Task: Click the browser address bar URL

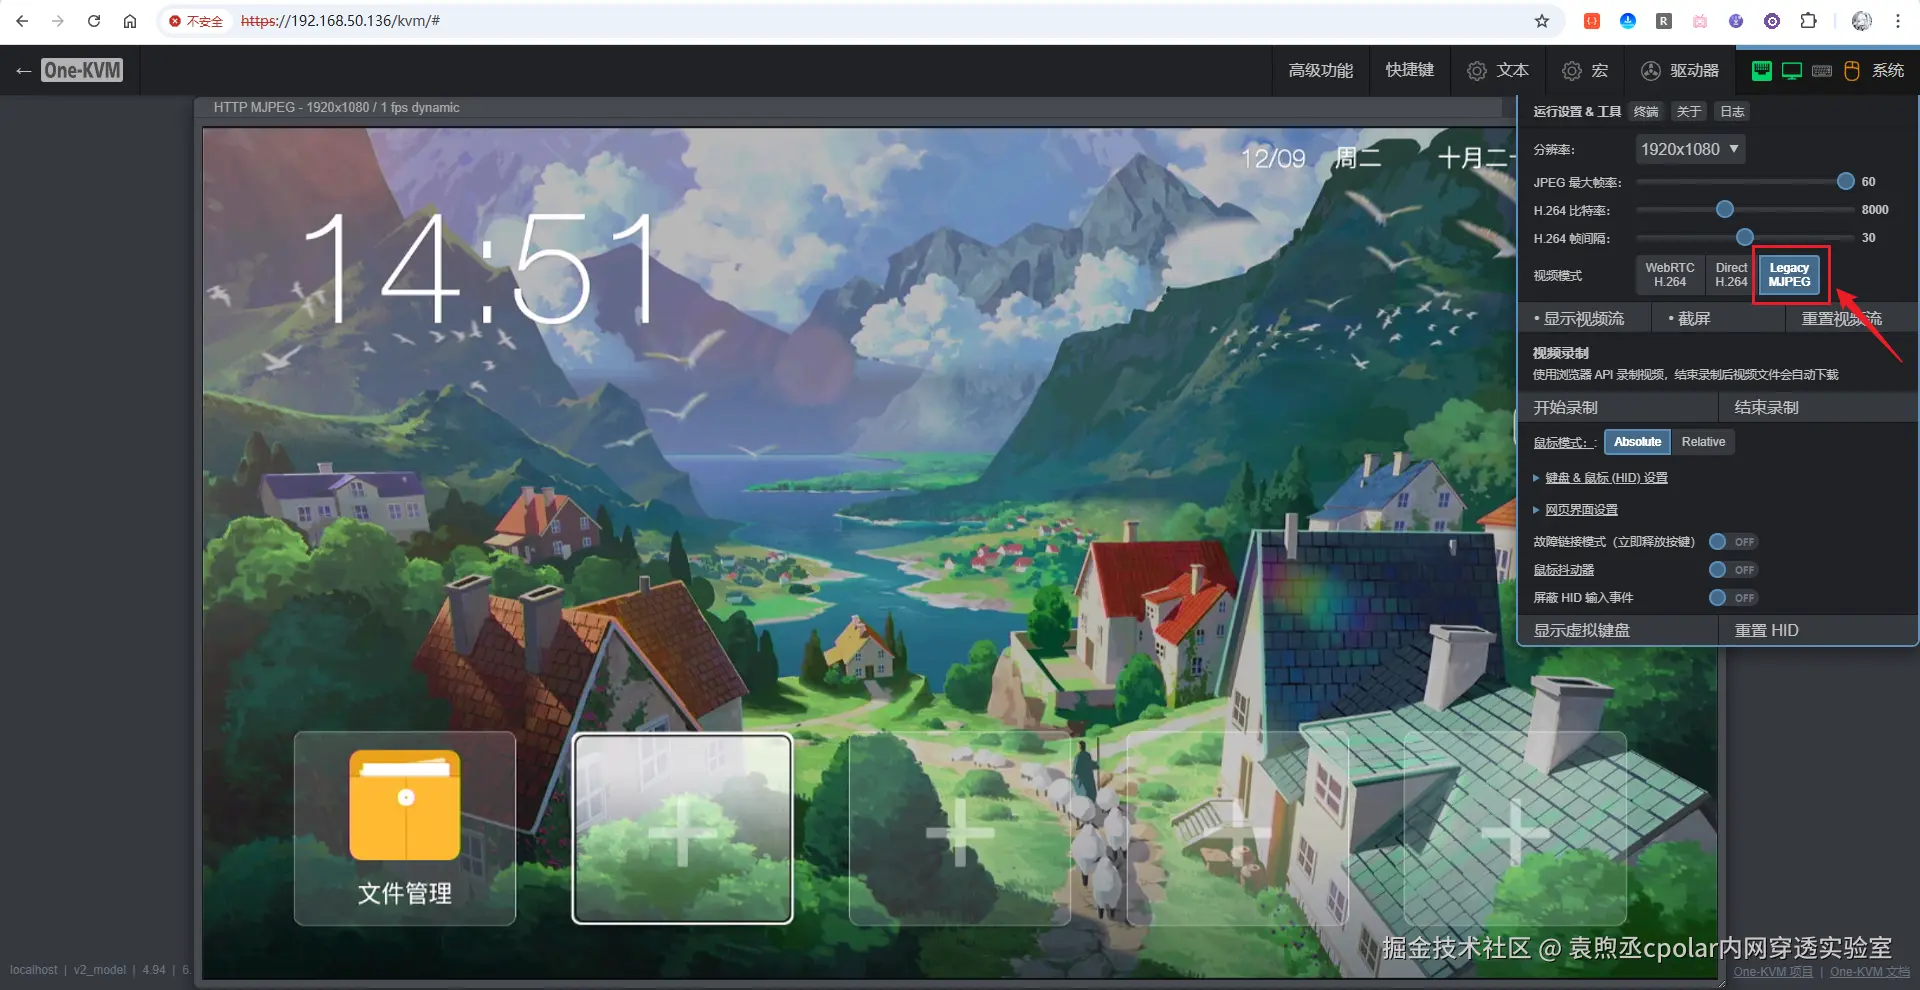Action: [340, 21]
